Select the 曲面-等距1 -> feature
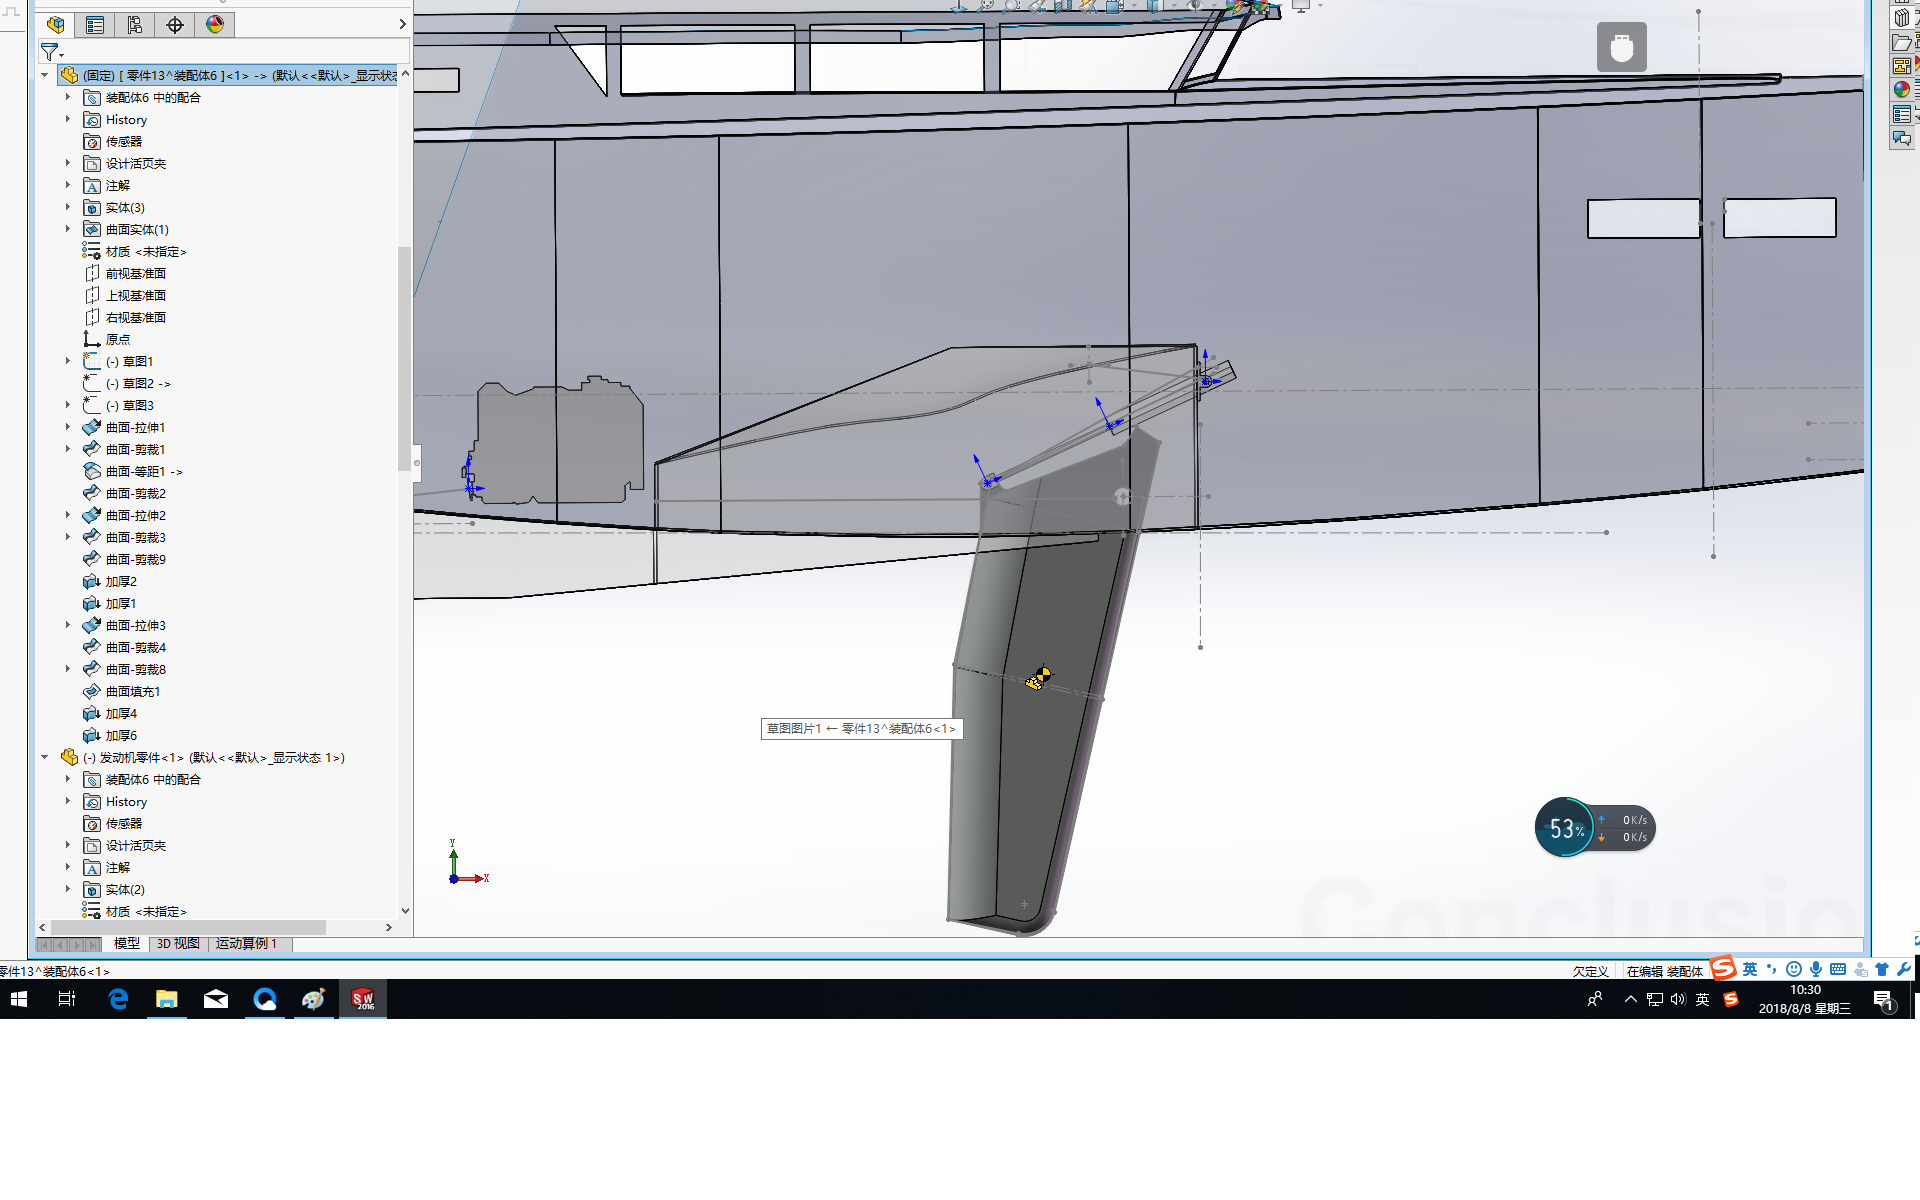1920x1200 pixels. 133,472
